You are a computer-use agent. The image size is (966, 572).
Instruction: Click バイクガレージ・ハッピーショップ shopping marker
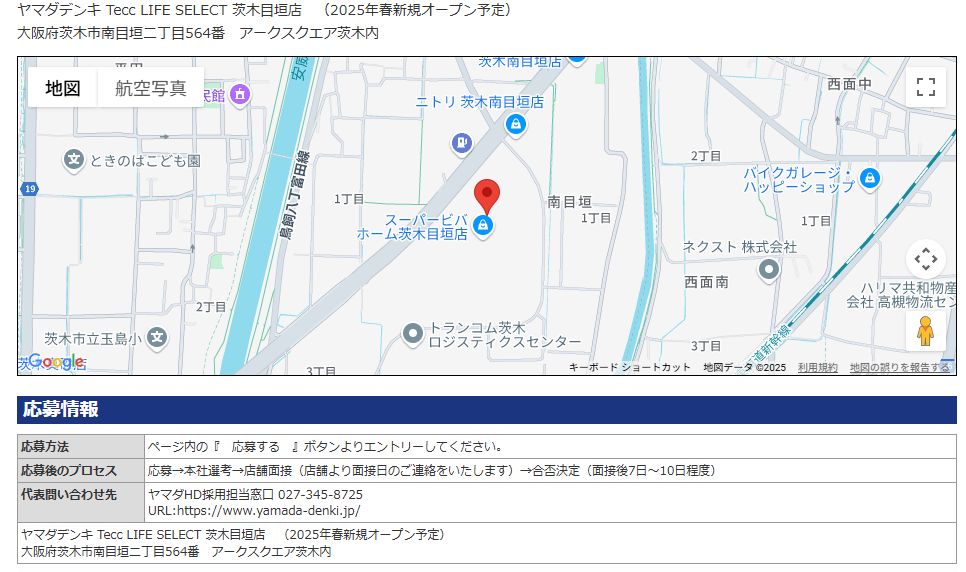[x=870, y=179]
